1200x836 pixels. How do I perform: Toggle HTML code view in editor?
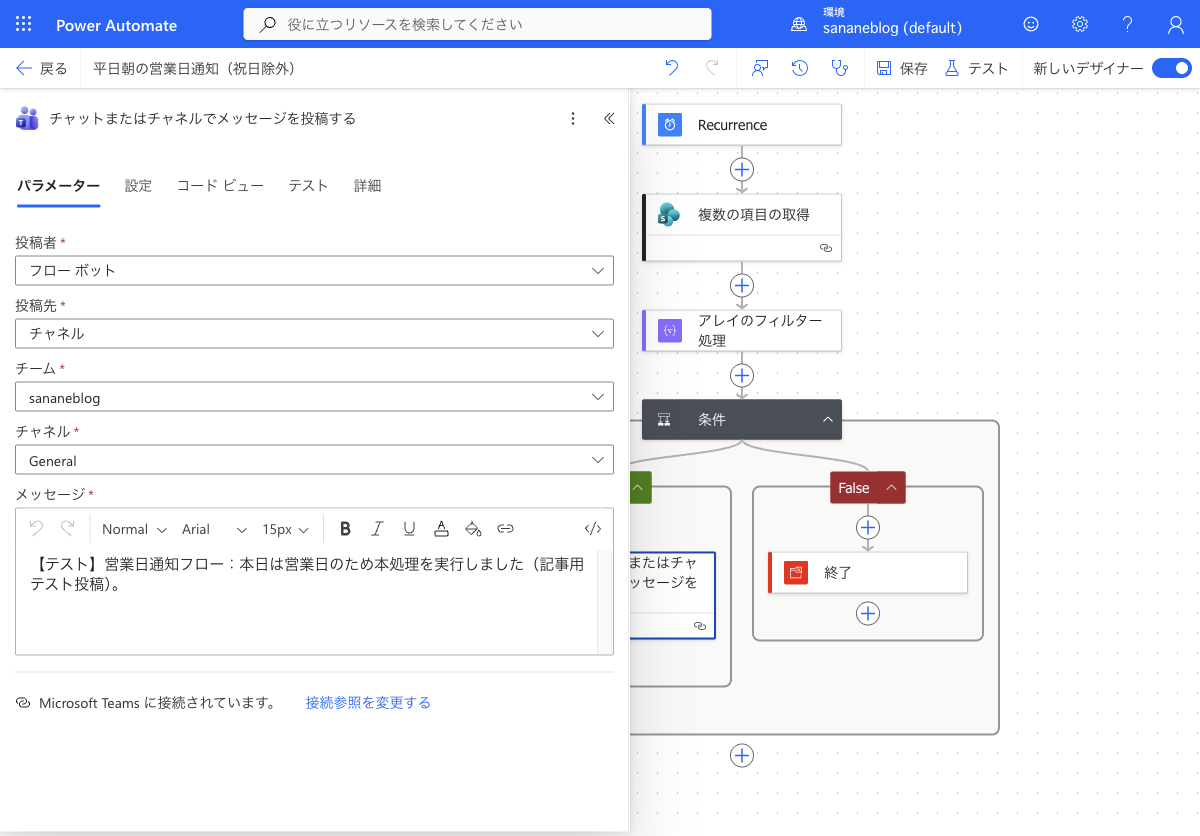point(592,529)
